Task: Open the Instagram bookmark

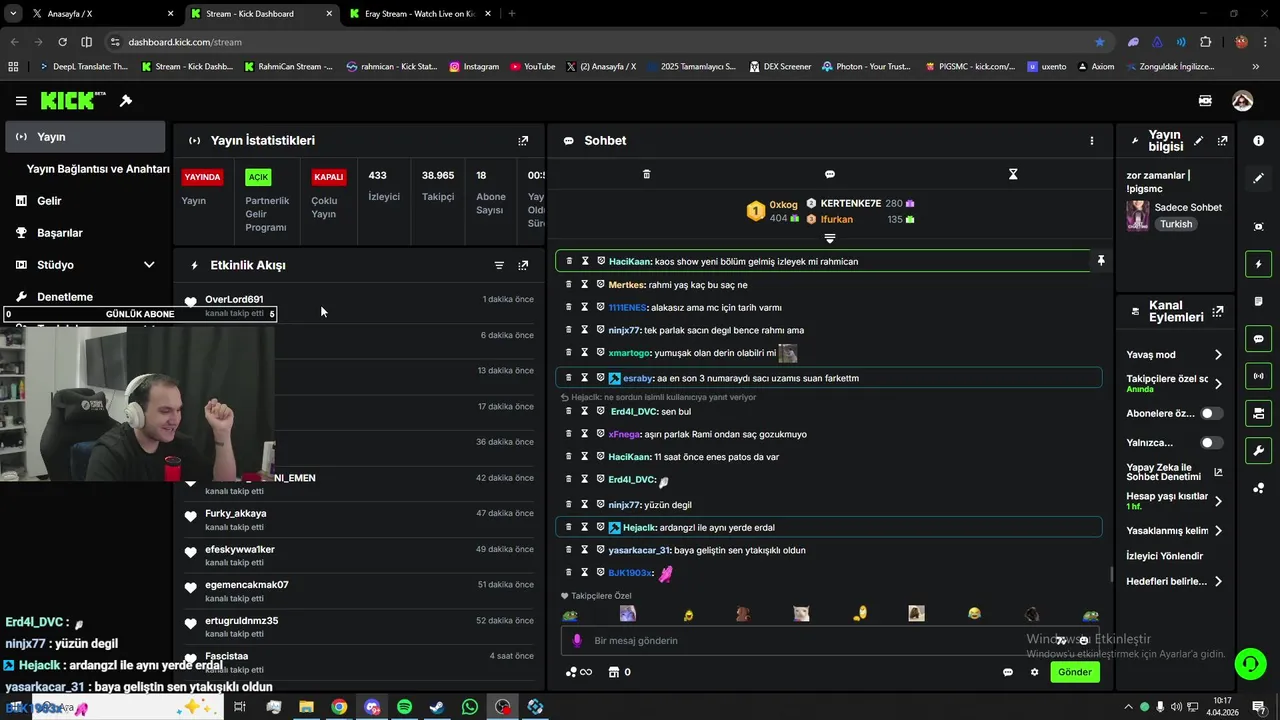Action: coord(474,67)
